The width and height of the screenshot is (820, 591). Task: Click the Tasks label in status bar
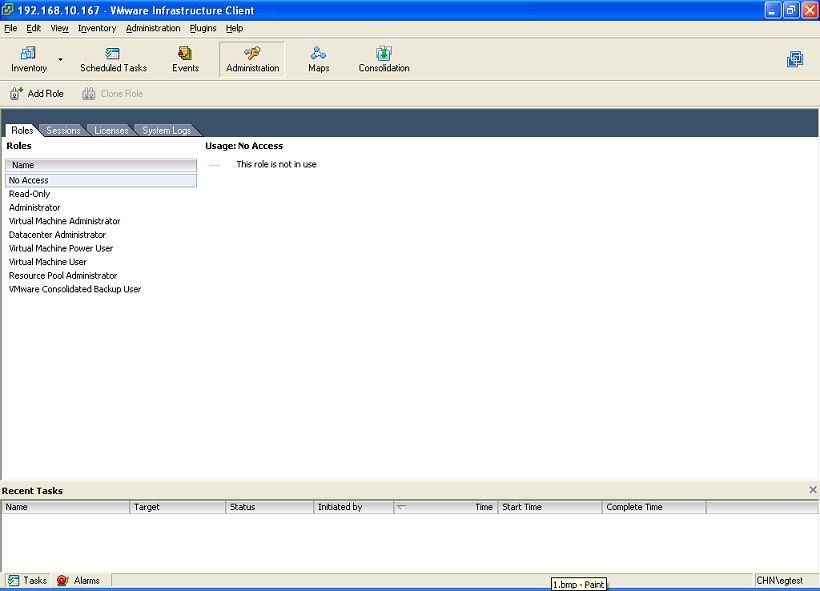(x=35, y=580)
